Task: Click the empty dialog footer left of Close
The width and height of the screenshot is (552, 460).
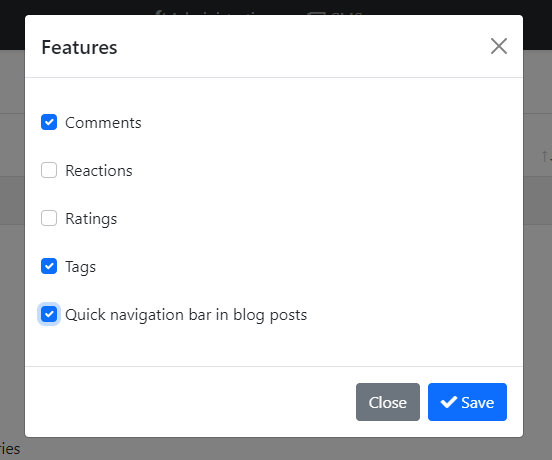Action: 190,402
